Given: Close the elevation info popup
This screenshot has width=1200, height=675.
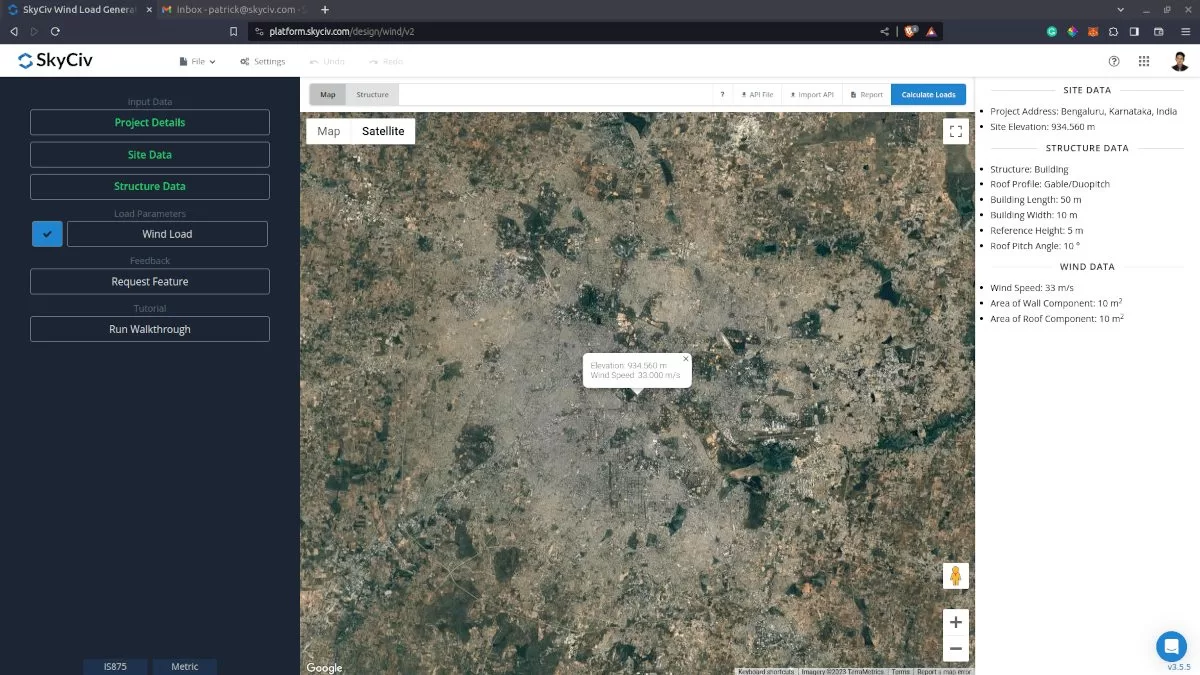Looking at the screenshot, I should (x=686, y=358).
